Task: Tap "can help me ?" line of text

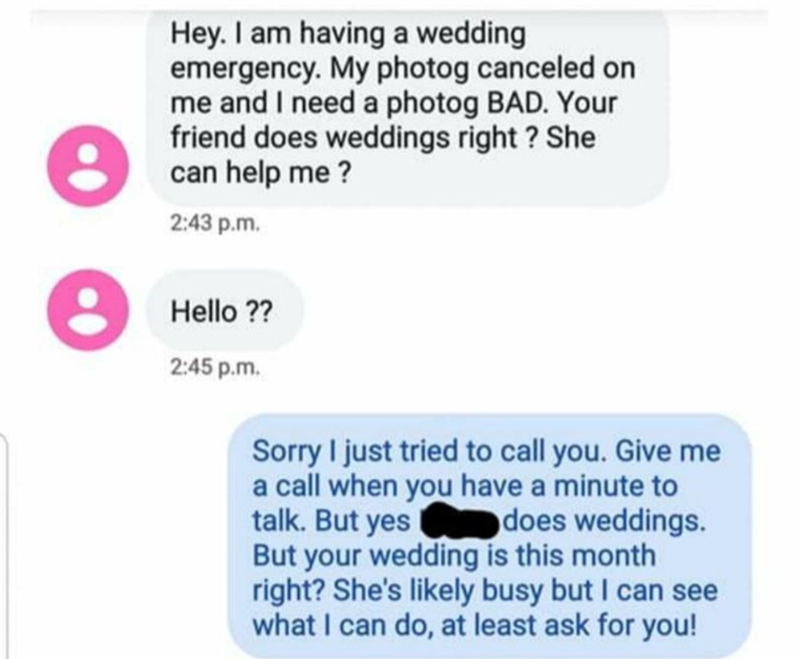Action: [x=260, y=173]
